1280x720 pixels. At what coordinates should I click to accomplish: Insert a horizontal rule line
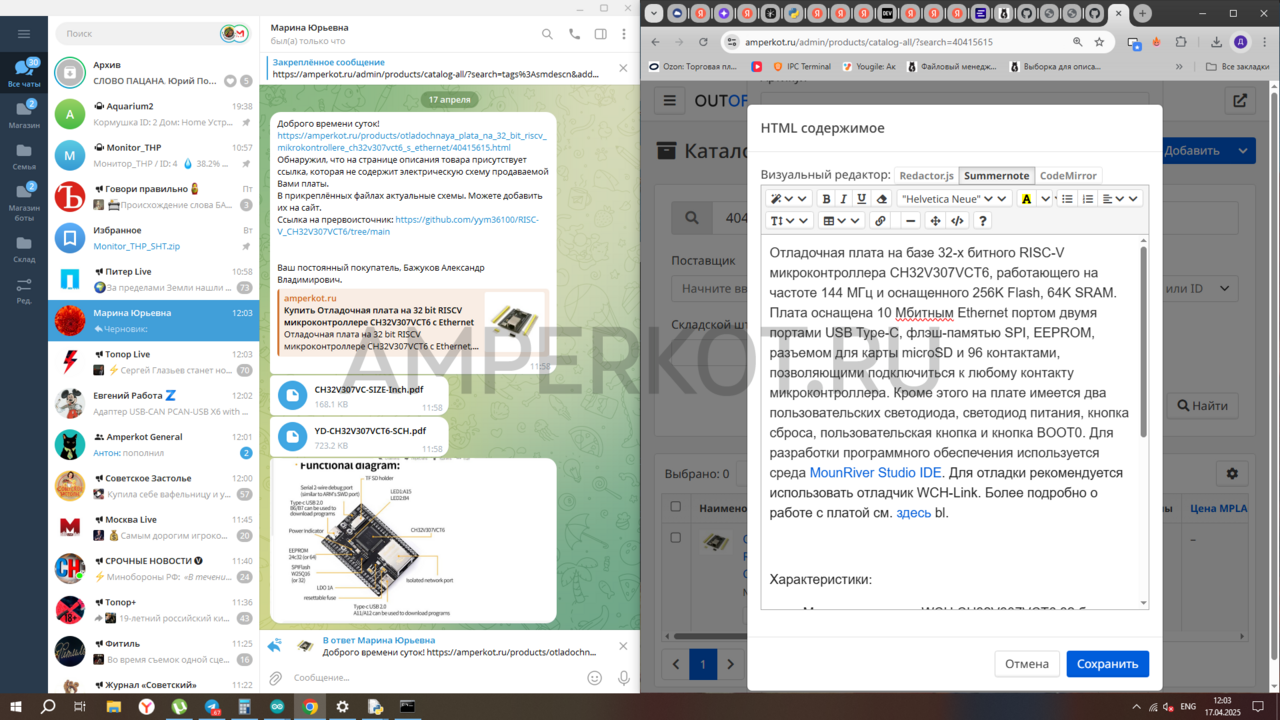coord(910,221)
